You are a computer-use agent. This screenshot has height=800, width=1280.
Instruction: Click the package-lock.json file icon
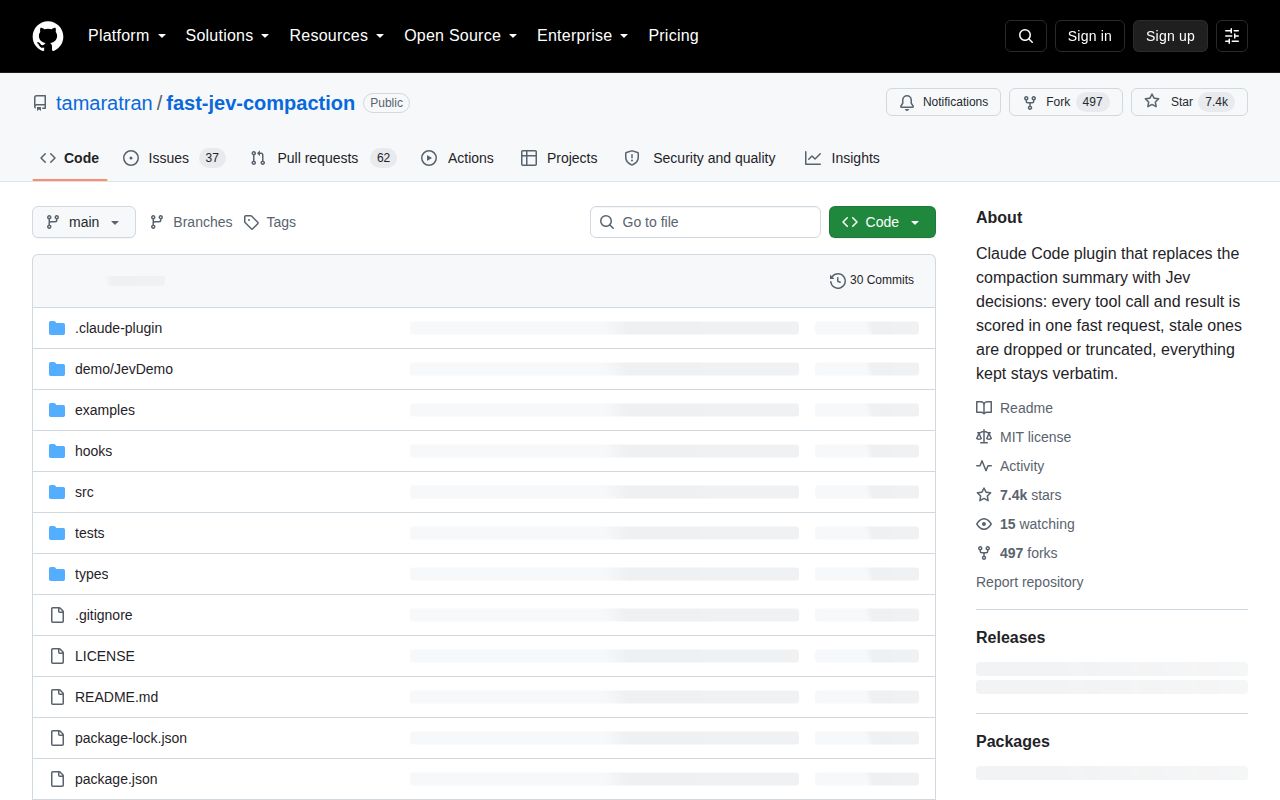(x=57, y=738)
